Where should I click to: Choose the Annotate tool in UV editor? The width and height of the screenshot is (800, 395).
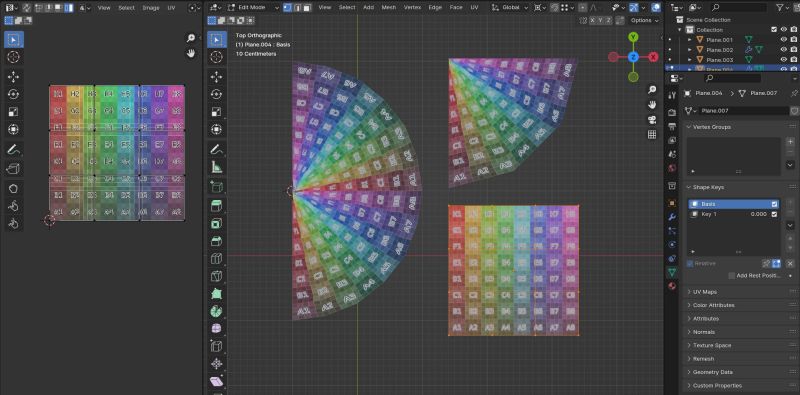tap(14, 150)
